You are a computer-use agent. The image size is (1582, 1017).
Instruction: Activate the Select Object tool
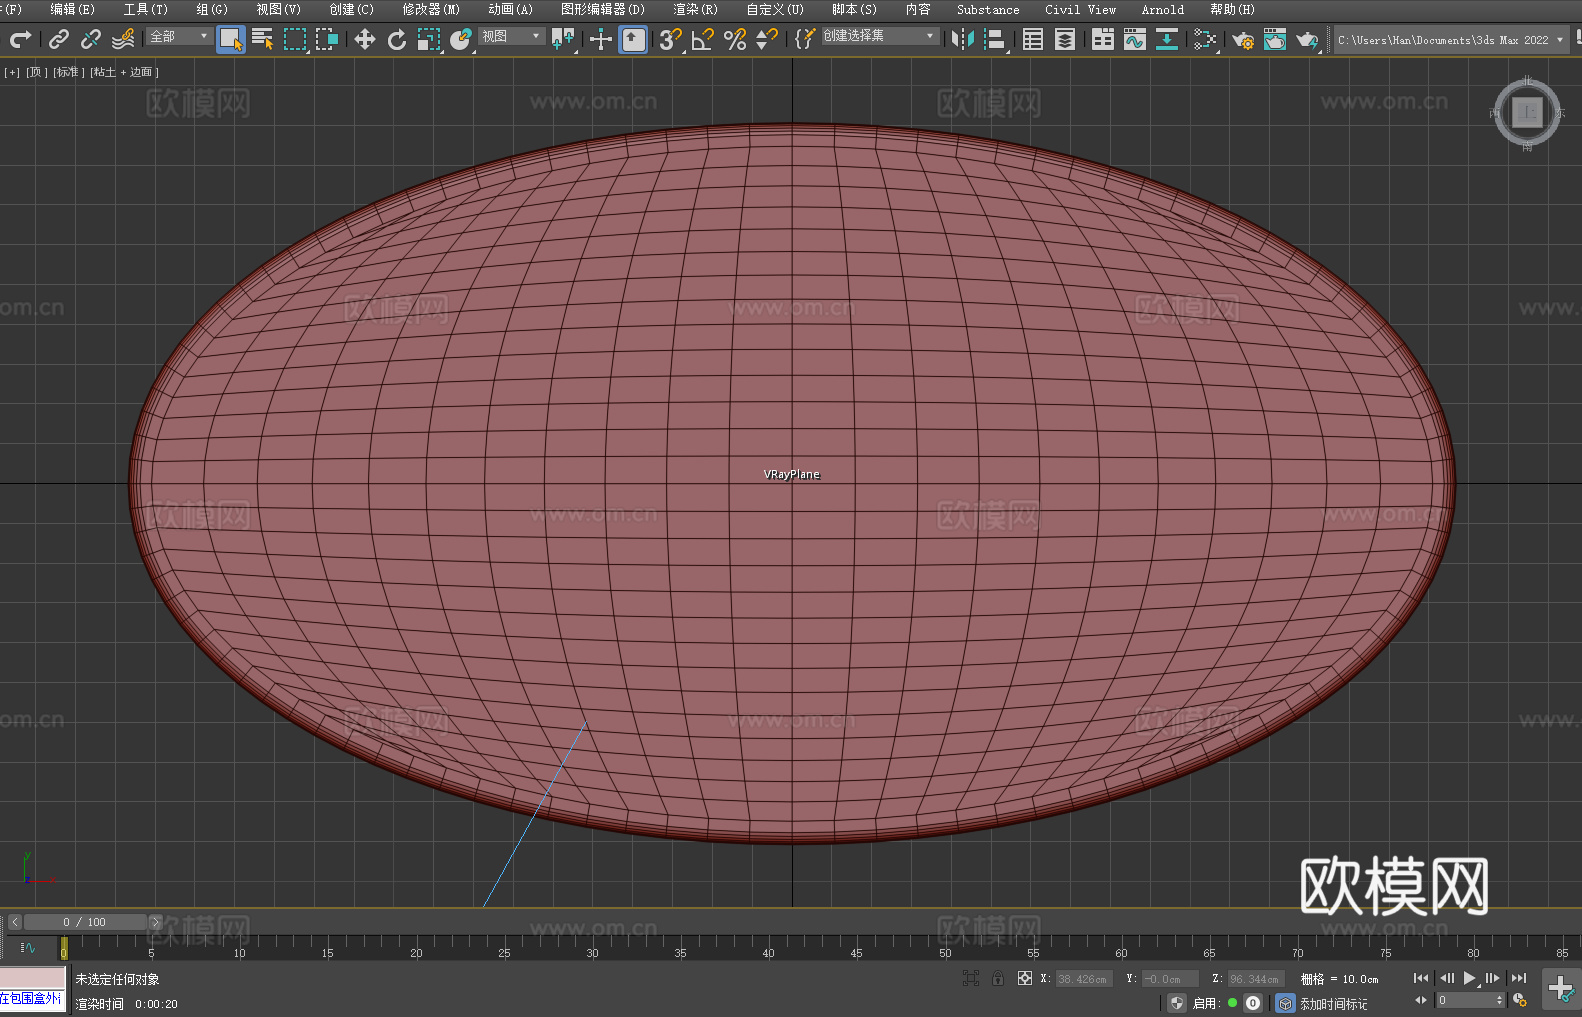(x=231, y=39)
